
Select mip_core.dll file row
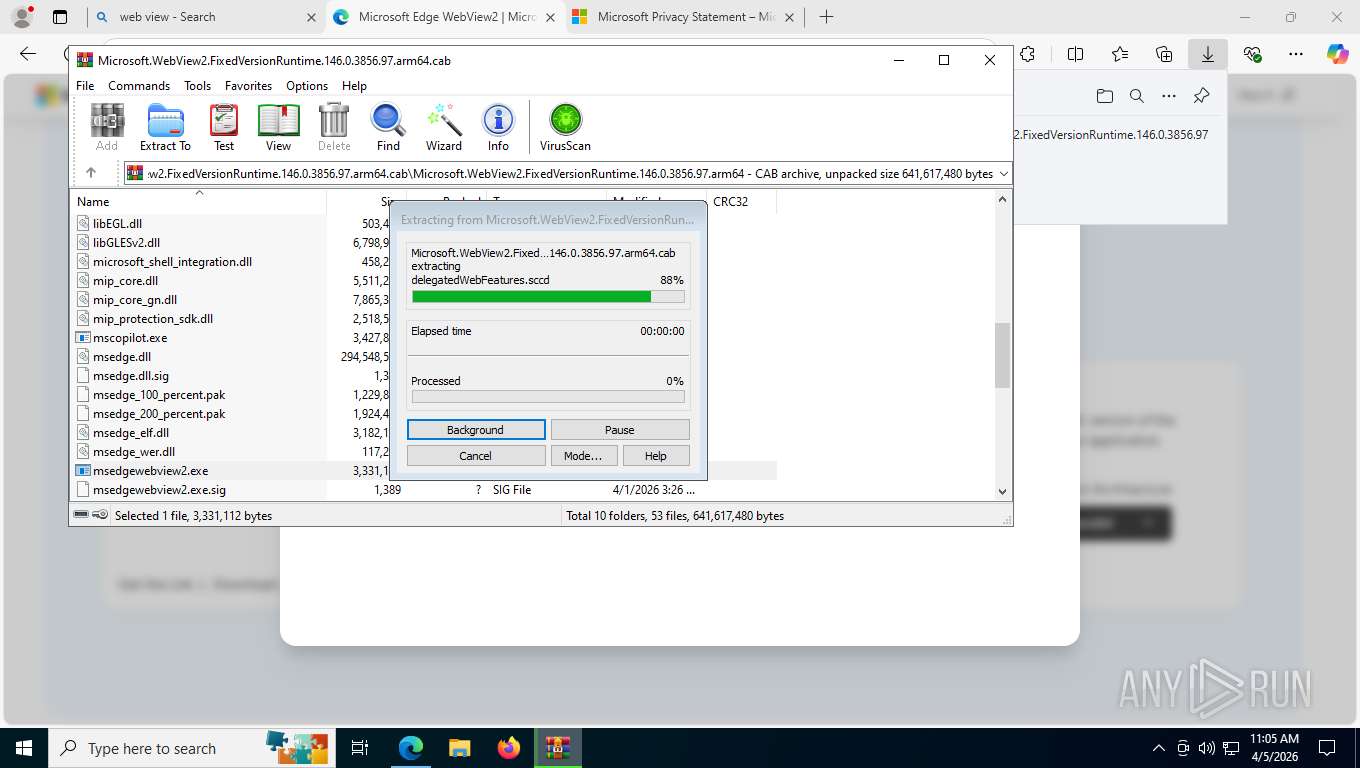tap(125, 281)
